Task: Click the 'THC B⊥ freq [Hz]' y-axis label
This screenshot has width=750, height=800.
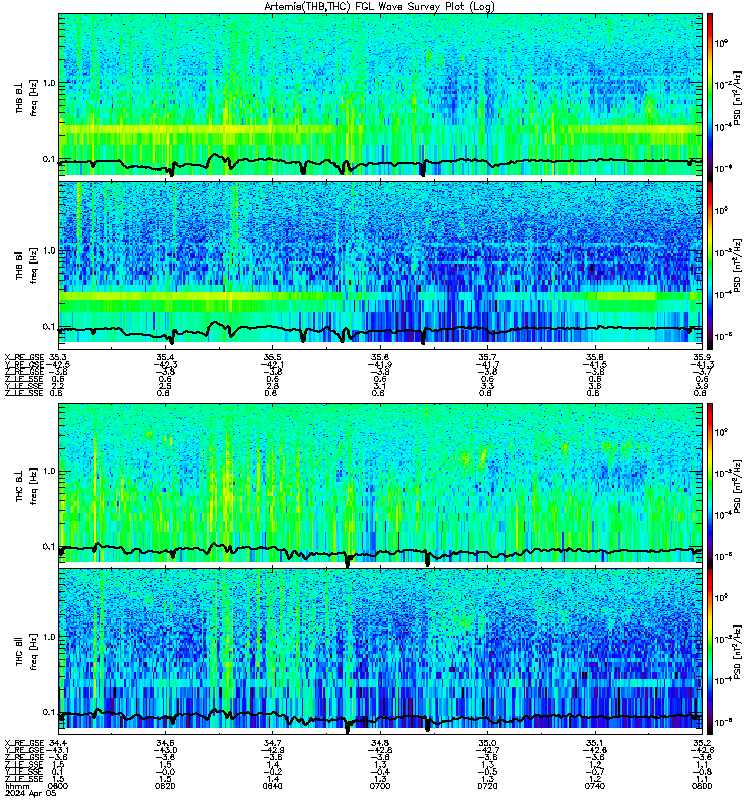Action: 27,486
